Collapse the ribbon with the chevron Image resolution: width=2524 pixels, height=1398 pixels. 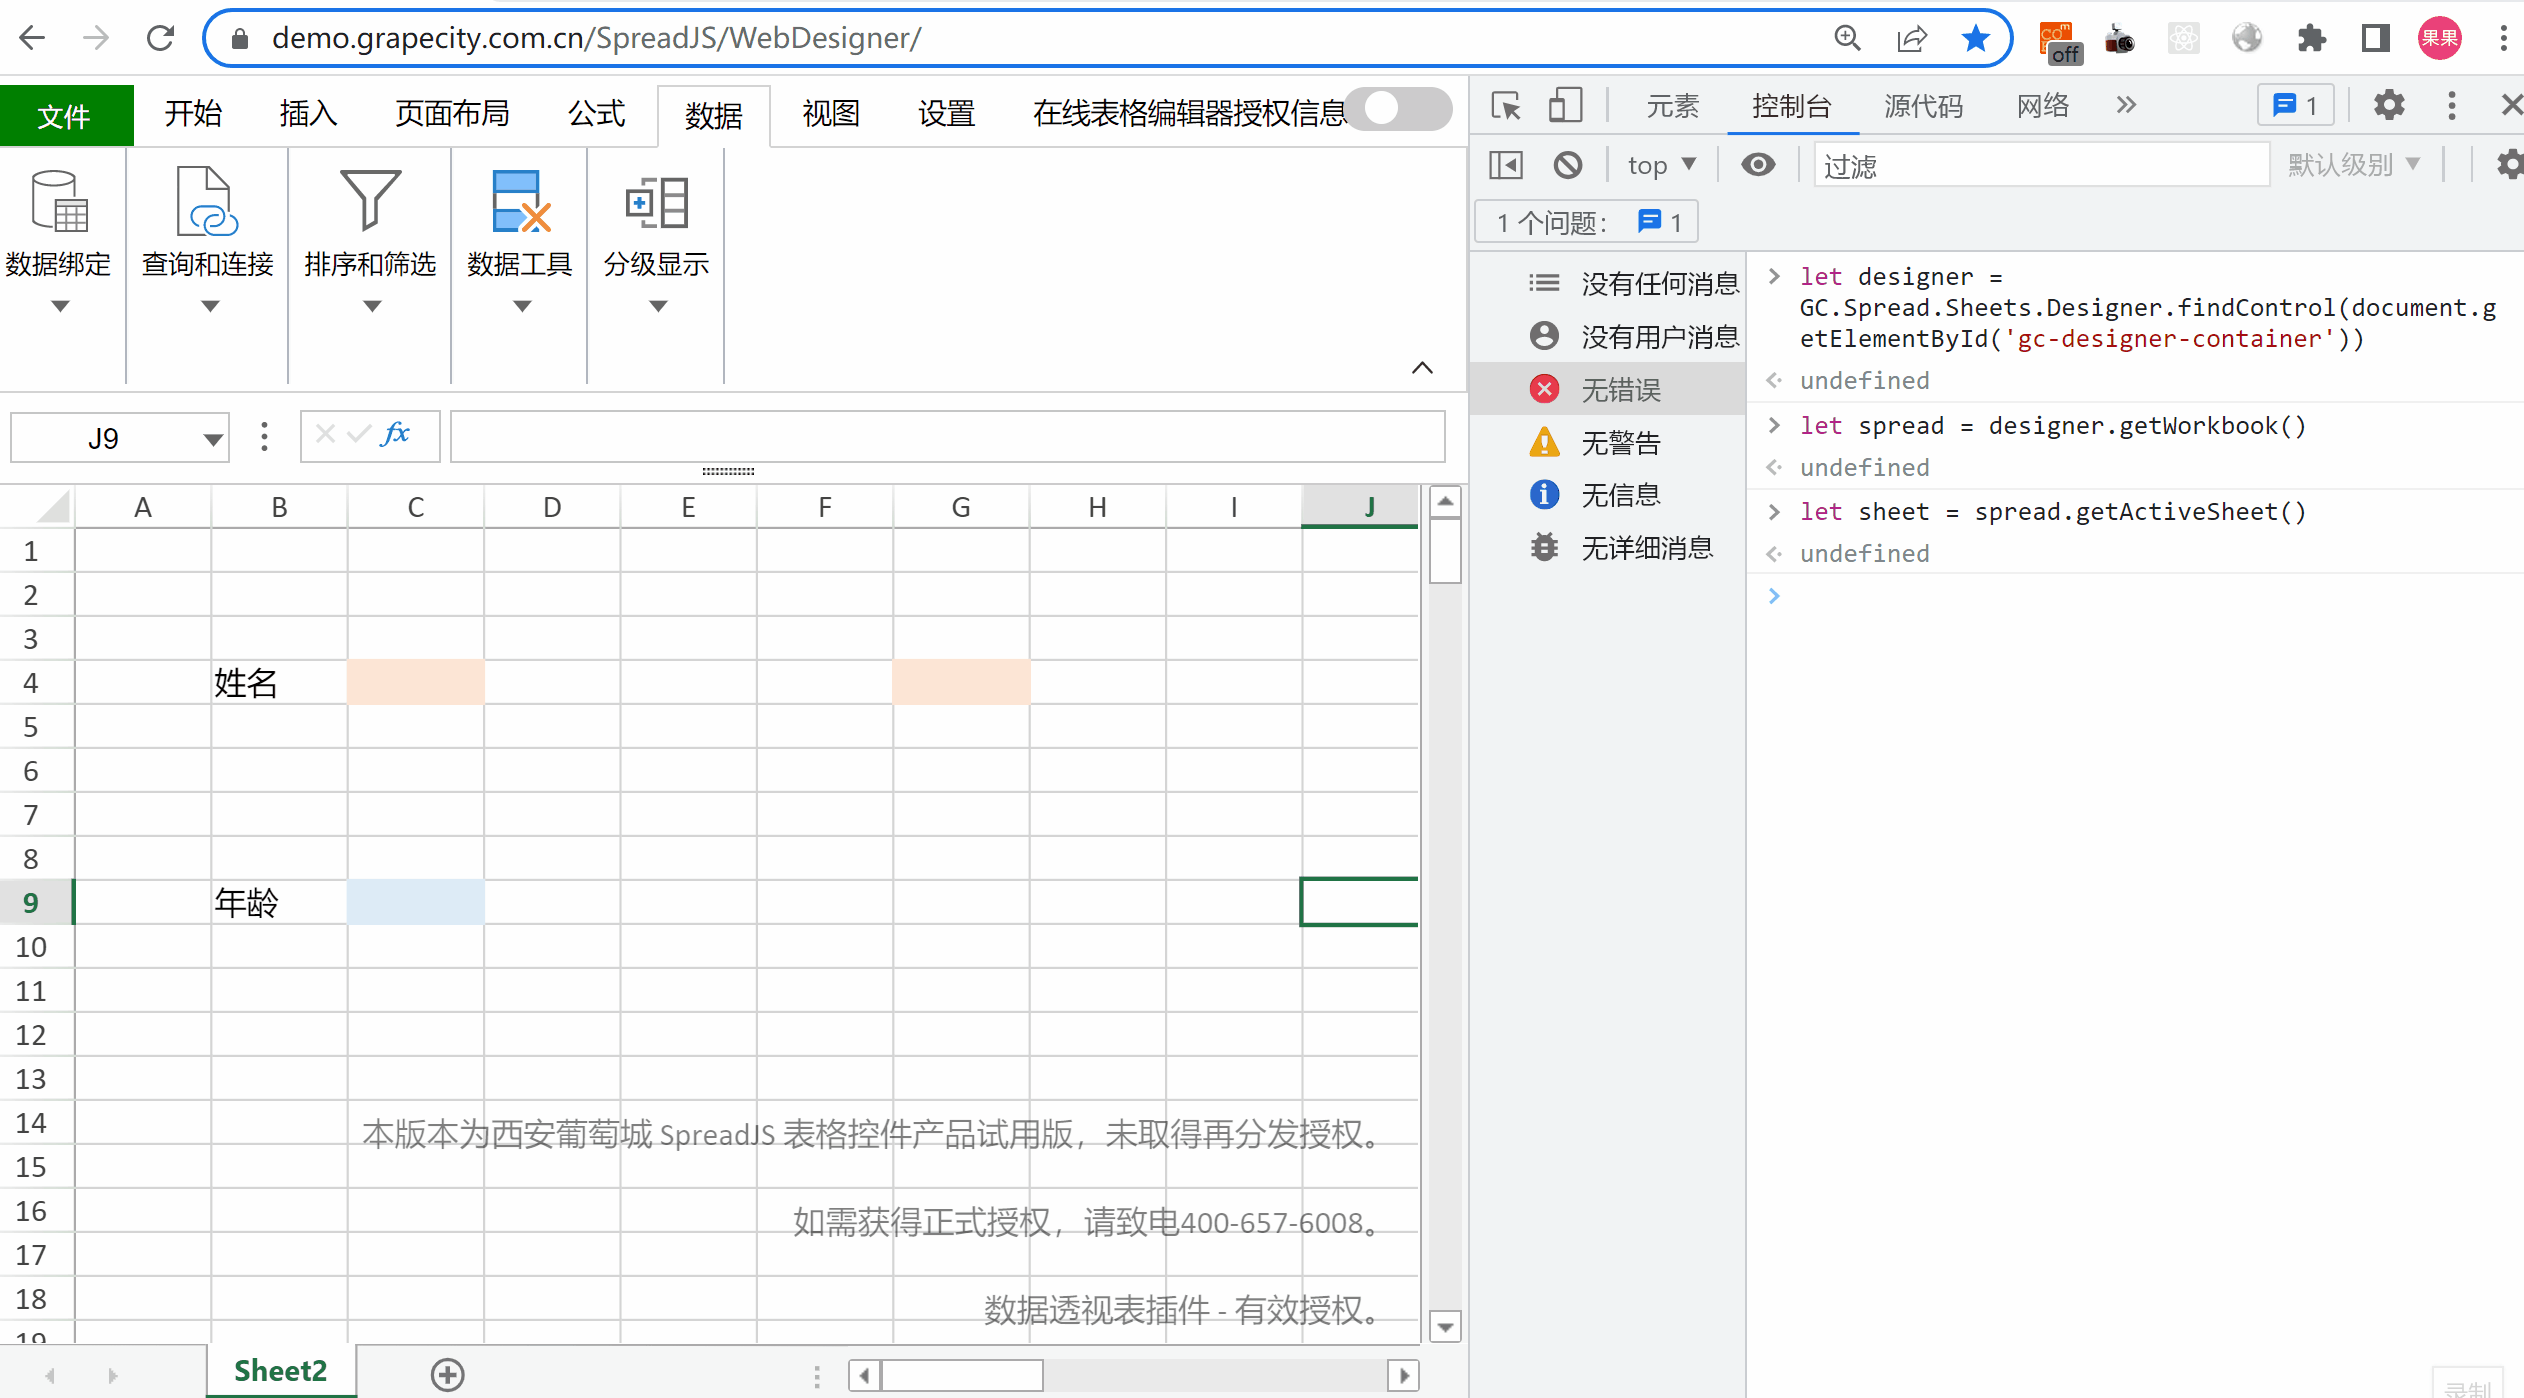(1422, 368)
